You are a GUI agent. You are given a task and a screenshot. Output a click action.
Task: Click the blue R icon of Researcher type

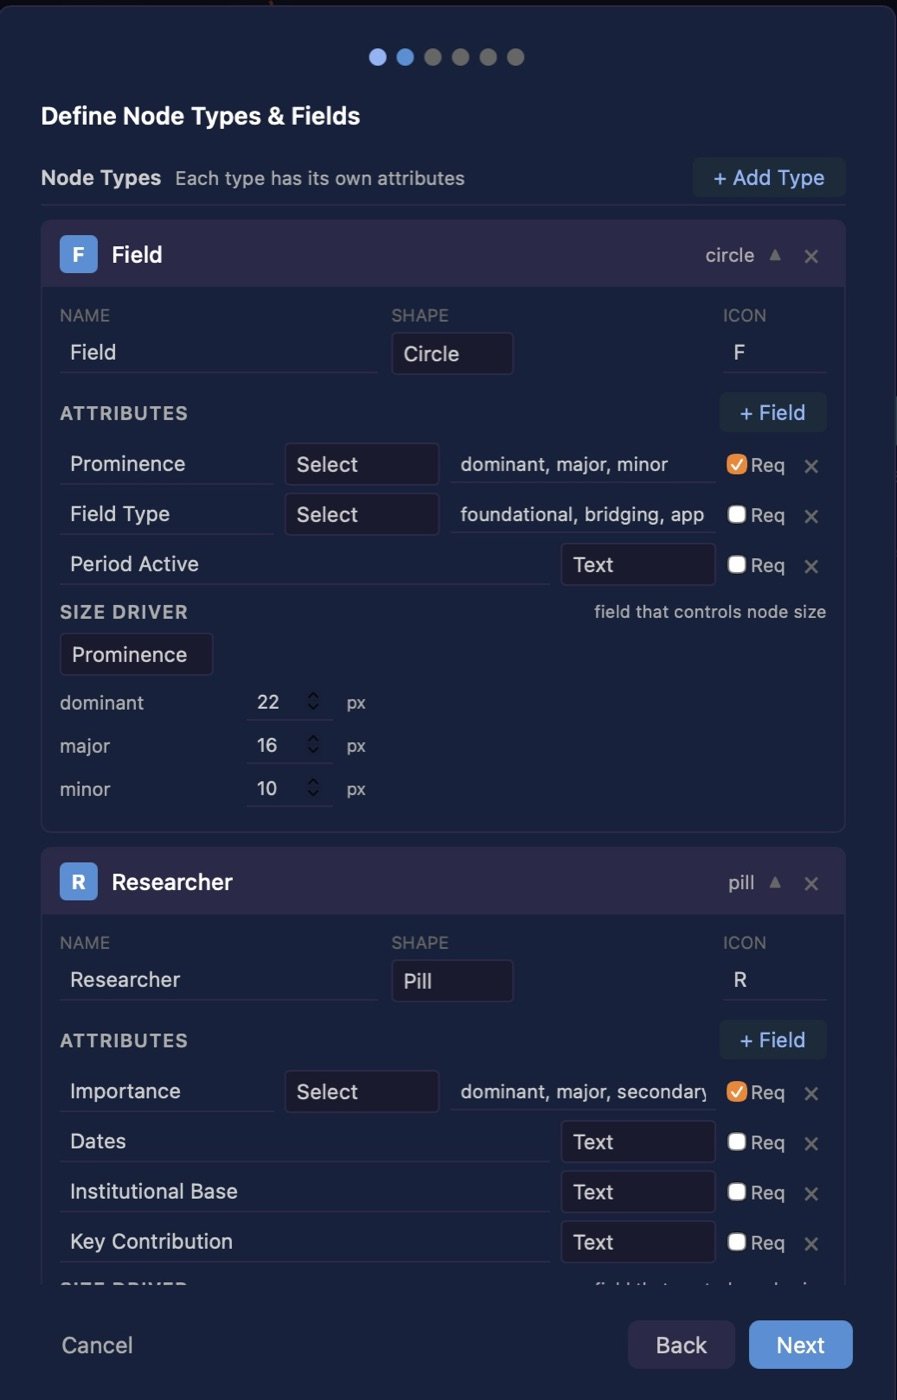pos(78,881)
